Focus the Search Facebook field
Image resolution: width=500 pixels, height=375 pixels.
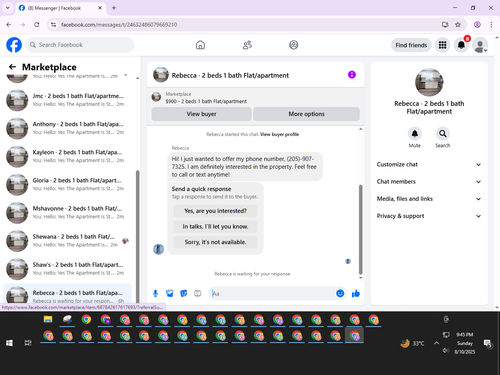coord(80,45)
